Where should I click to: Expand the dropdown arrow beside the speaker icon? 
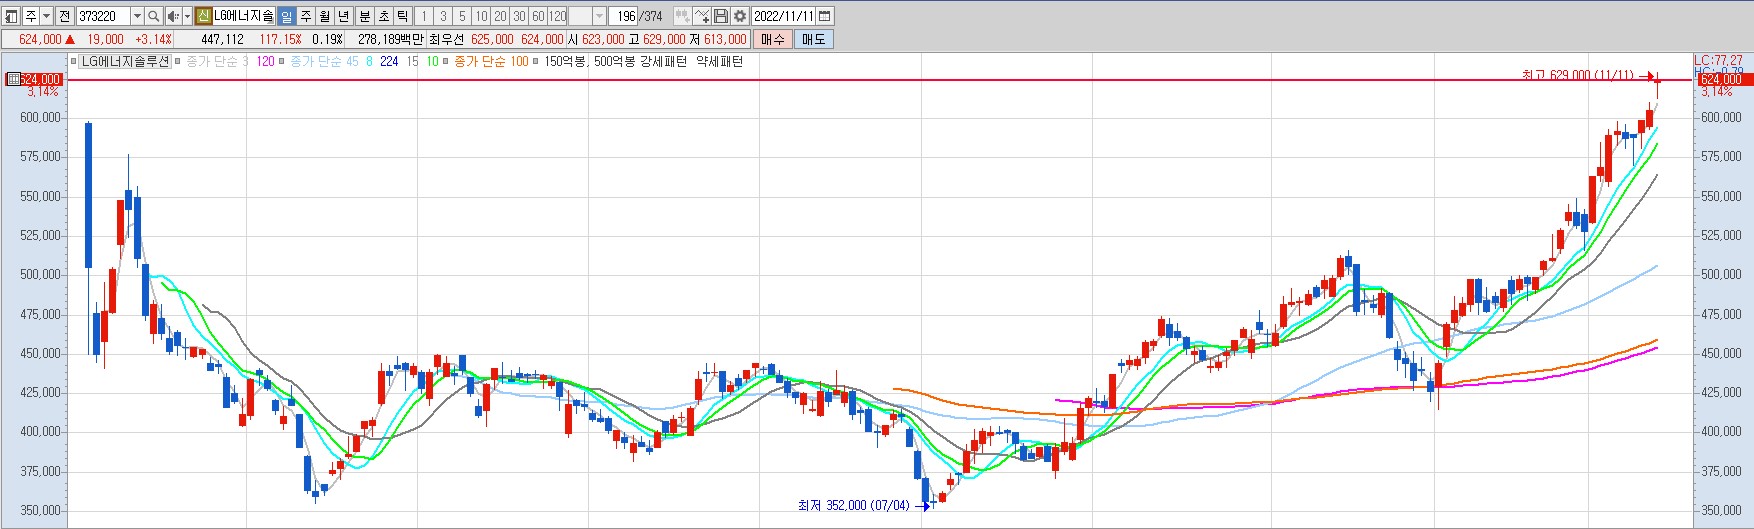187,16
